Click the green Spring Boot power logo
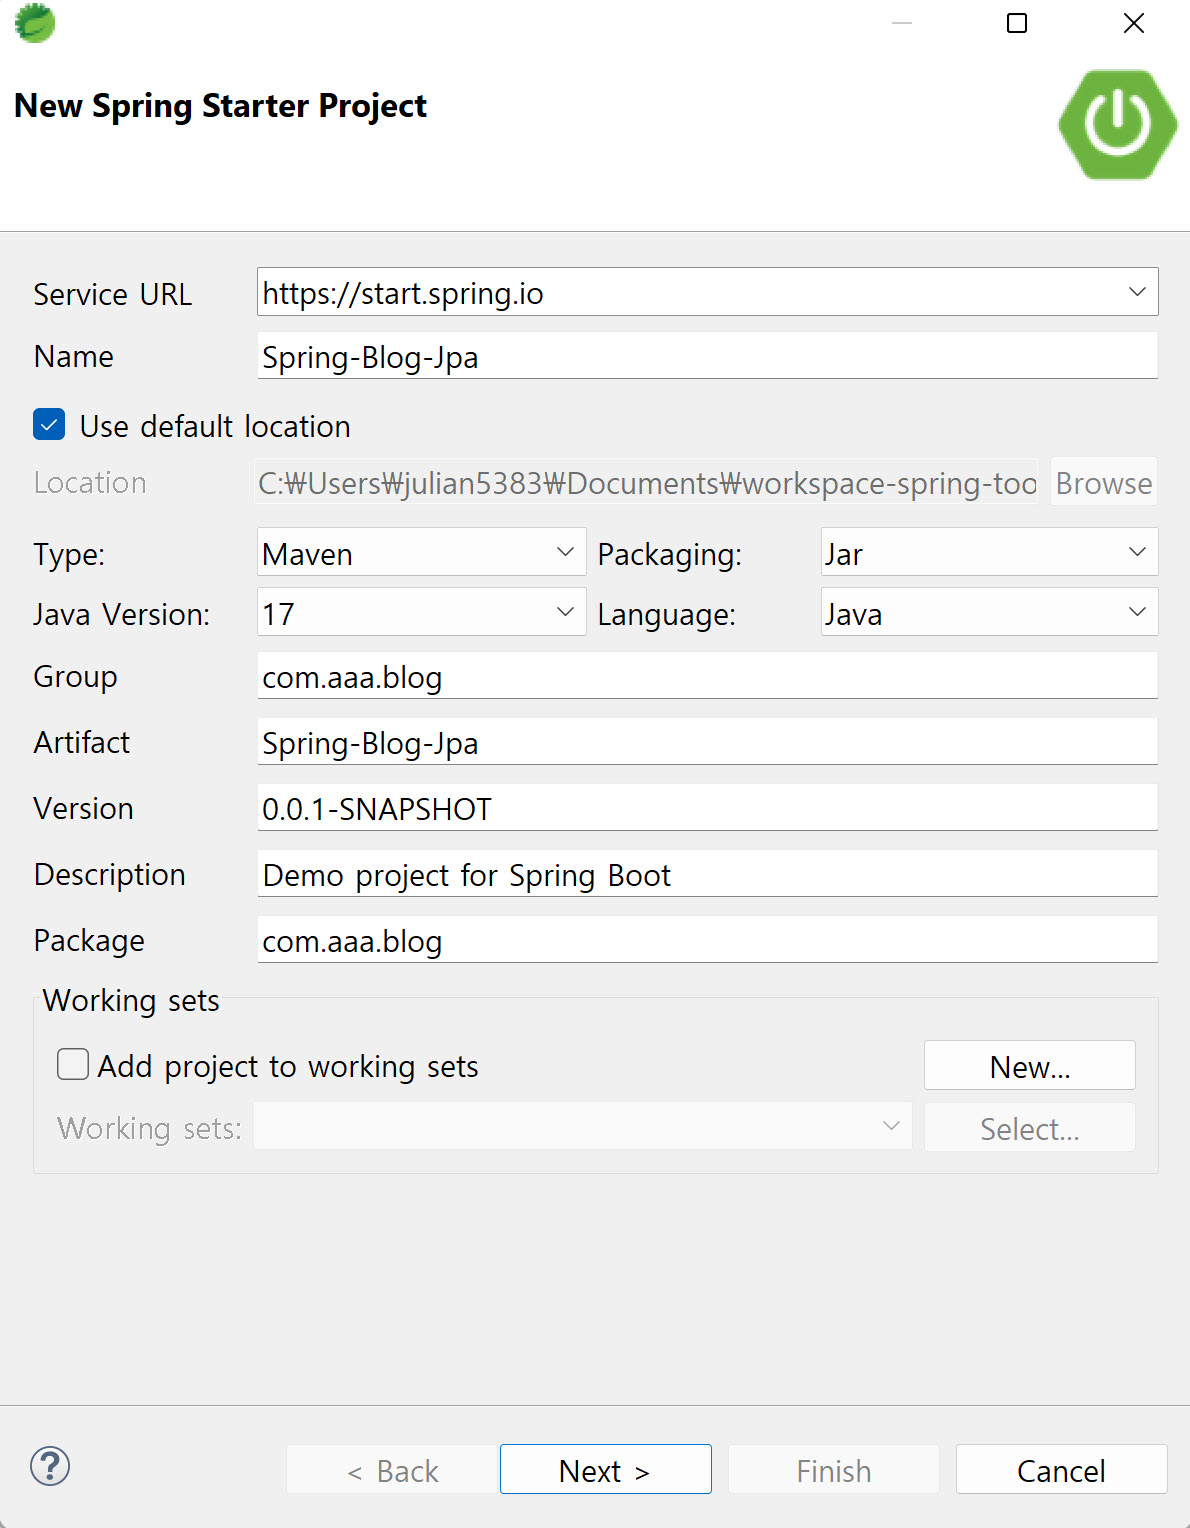Image resolution: width=1190 pixels, height=1528 pixels. tap(1118, 125)
